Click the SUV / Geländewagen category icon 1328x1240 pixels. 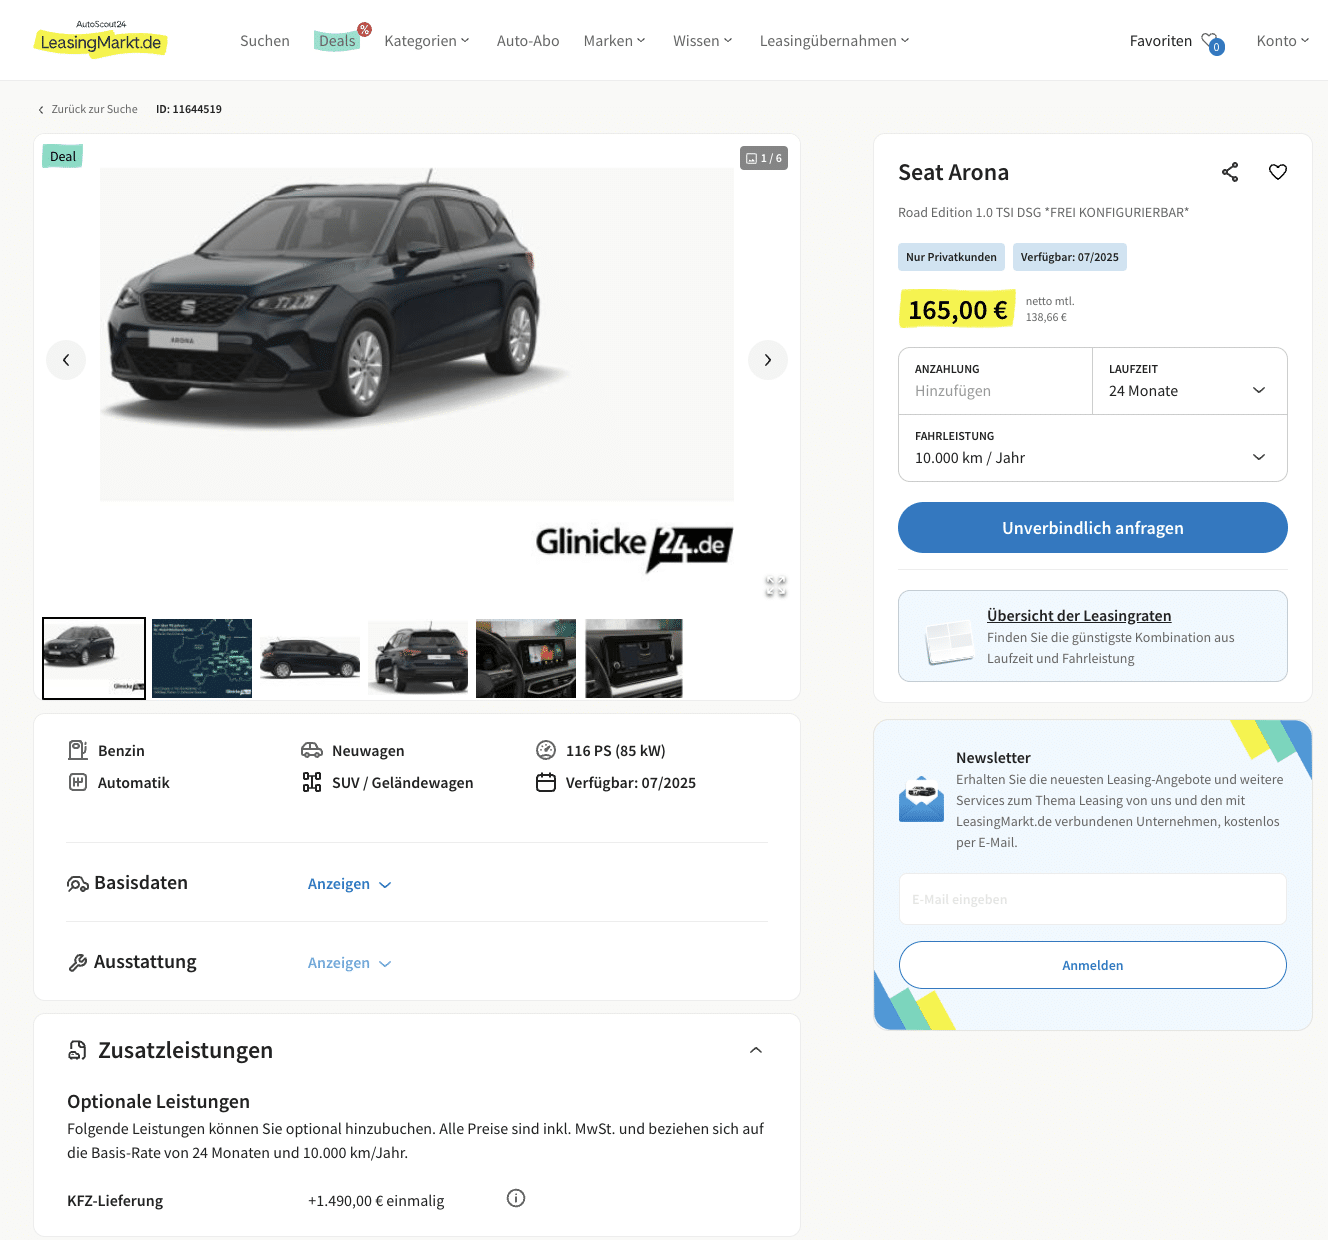[x=312, y=782]
